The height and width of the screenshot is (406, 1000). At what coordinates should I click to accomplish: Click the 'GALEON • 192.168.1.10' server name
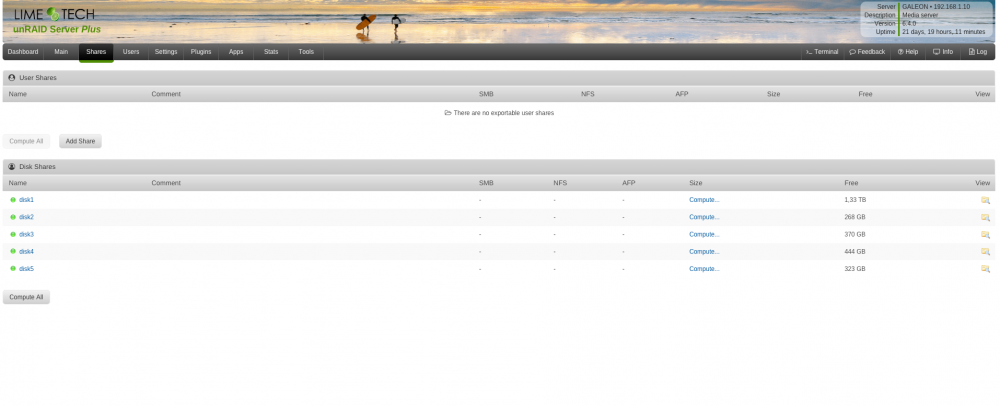(936, 6)
